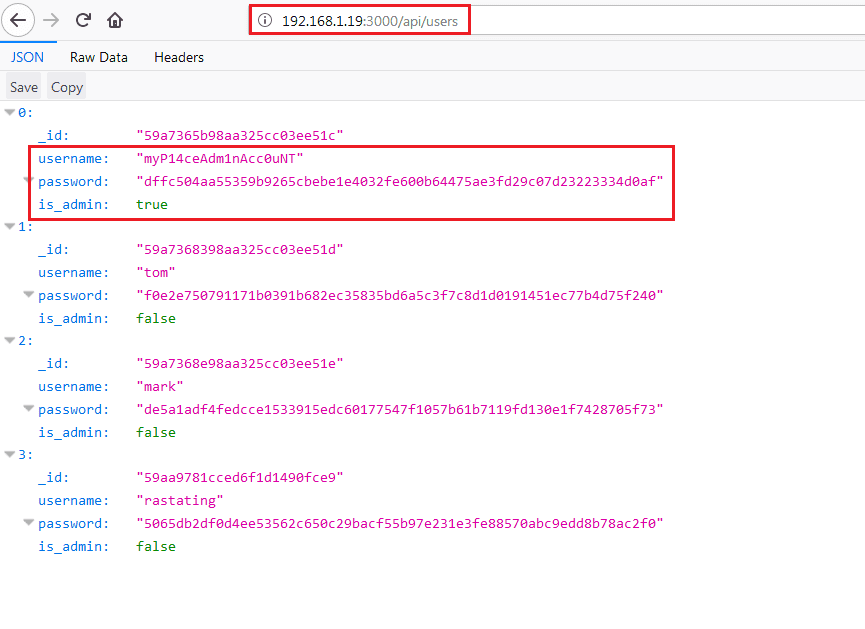Collapse array item 3 with its triangle

pyautogui.click(x=10, y=454)
